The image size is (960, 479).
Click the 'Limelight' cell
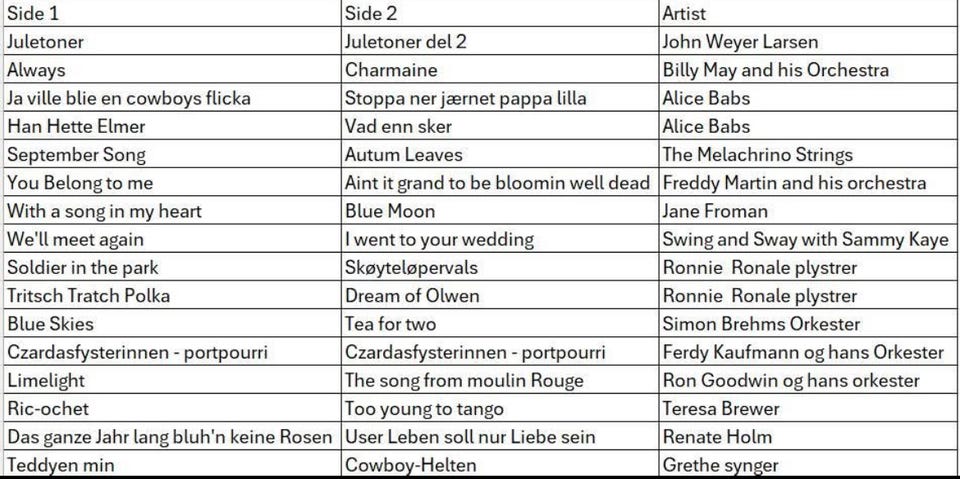pos(172,379)
